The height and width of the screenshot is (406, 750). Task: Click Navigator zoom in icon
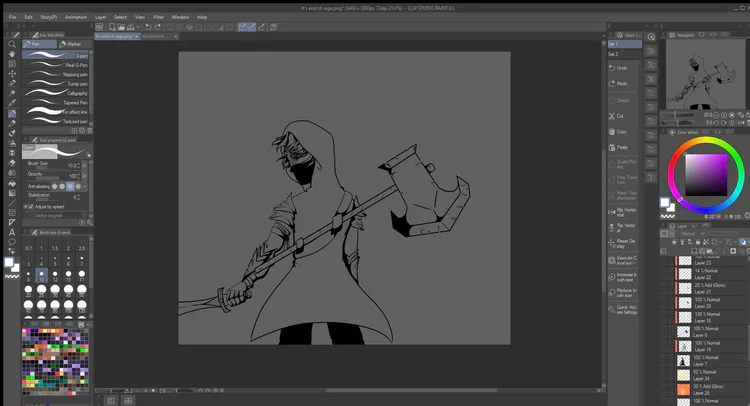[x=724, y=115]
